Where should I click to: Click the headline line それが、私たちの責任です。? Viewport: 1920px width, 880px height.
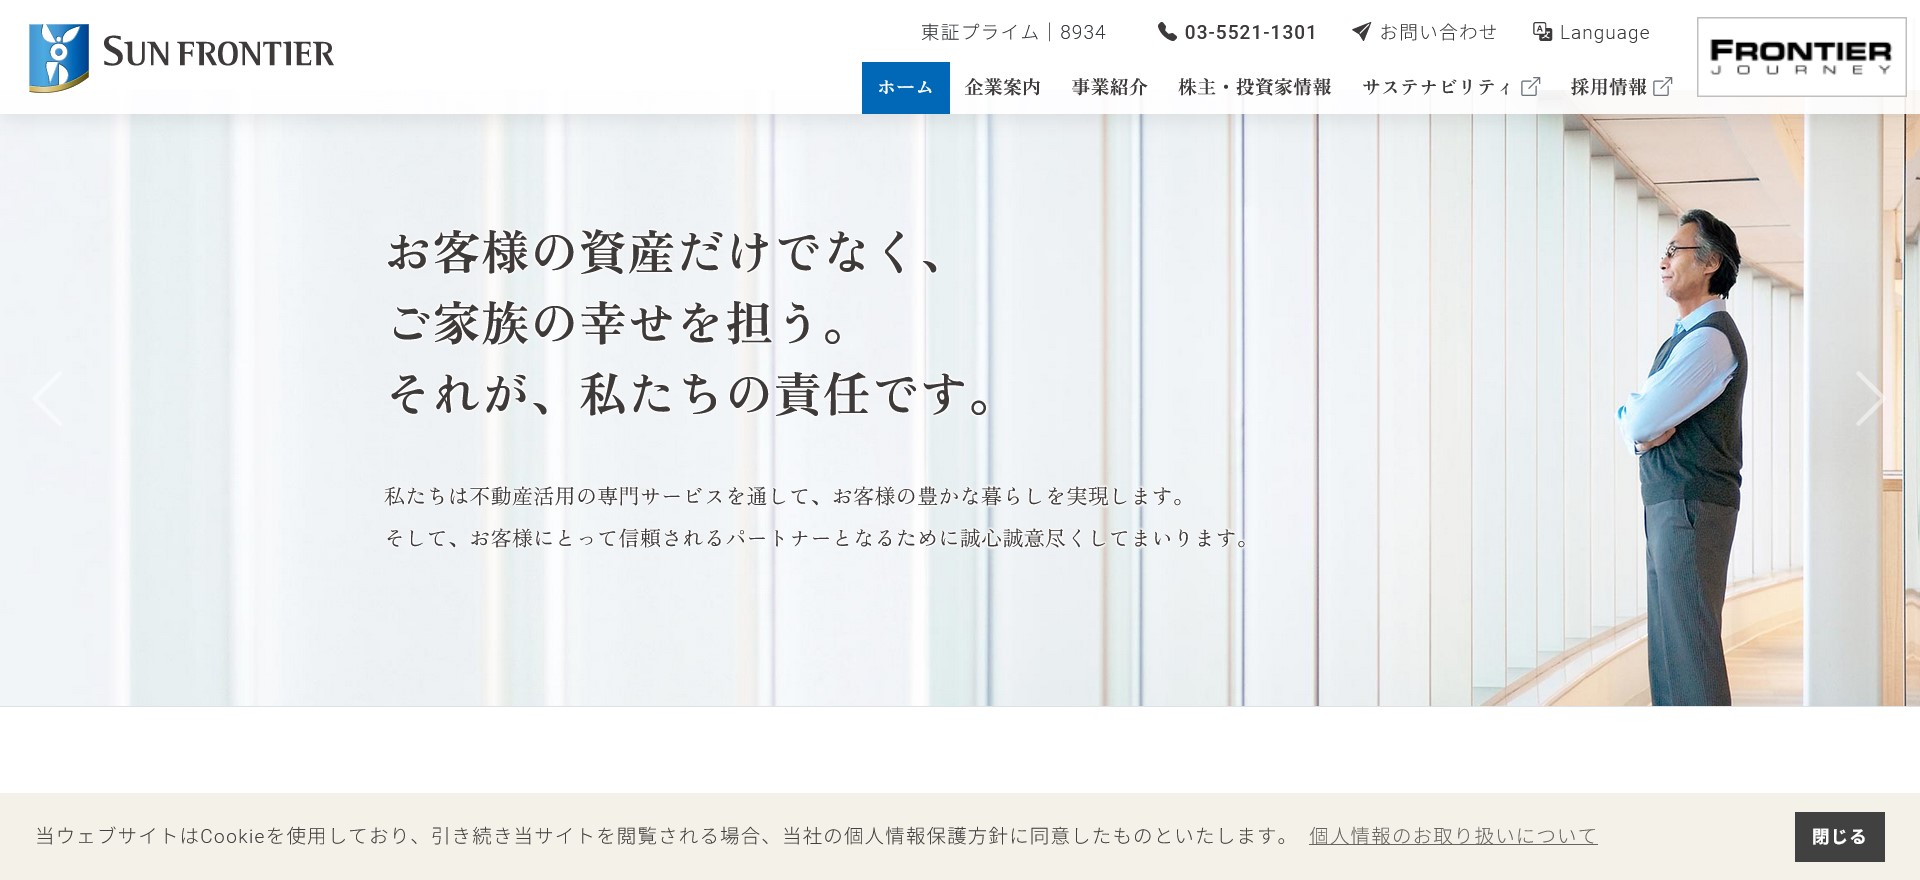point(691,394)
